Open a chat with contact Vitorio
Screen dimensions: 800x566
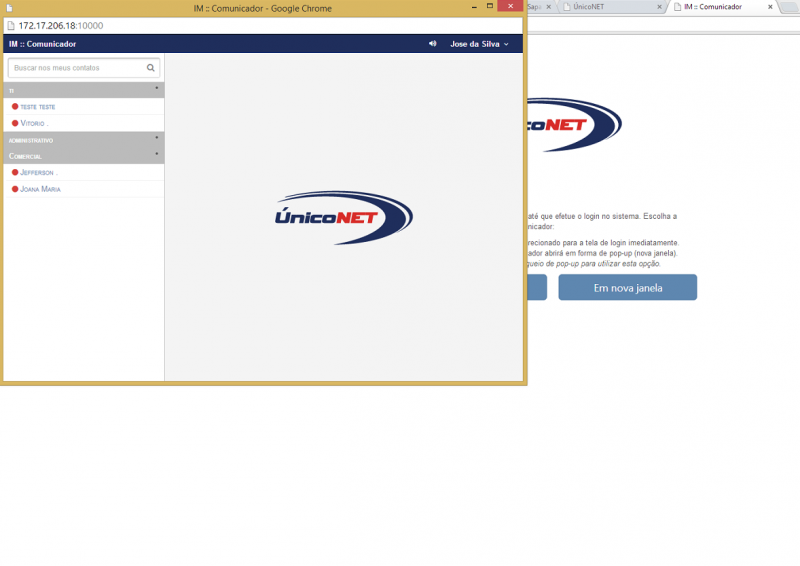point(84,123)
